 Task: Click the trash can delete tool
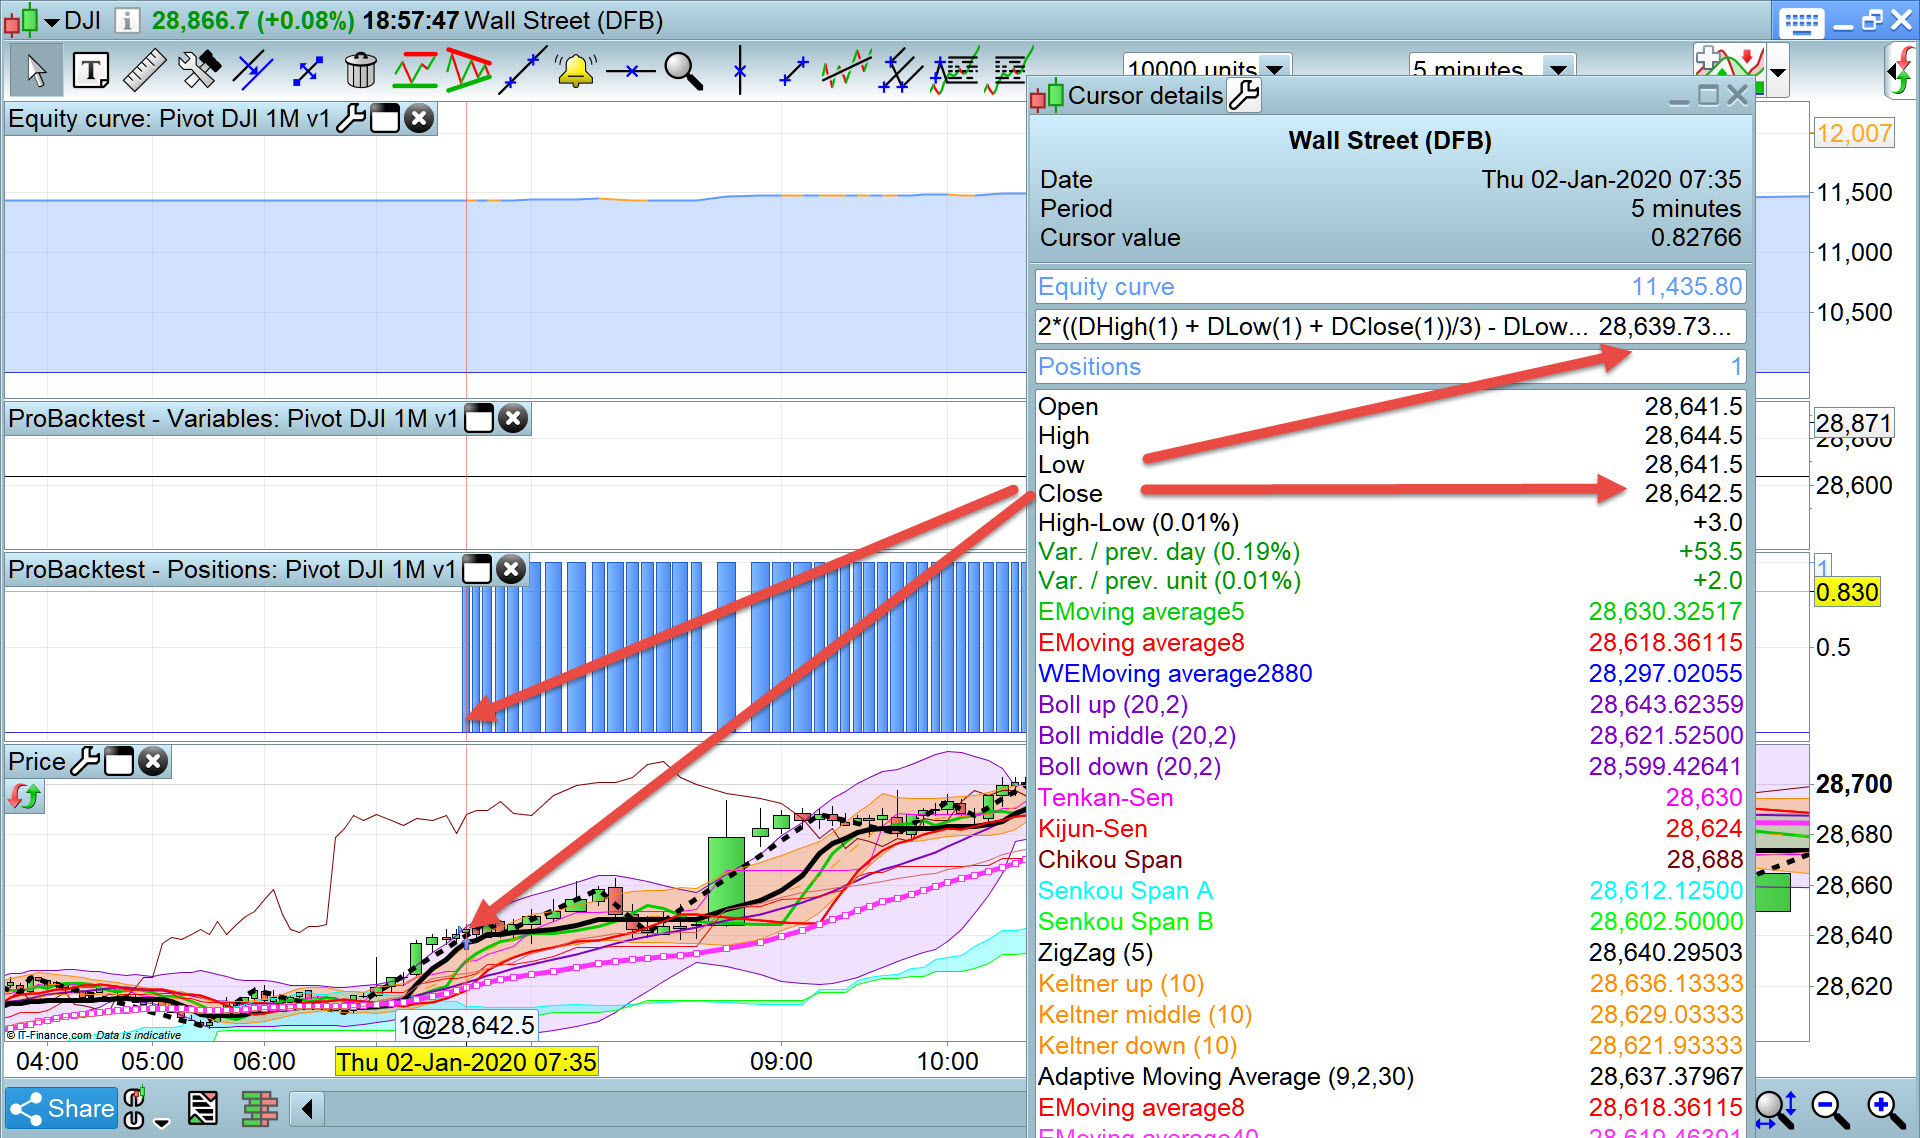[360, 71]
